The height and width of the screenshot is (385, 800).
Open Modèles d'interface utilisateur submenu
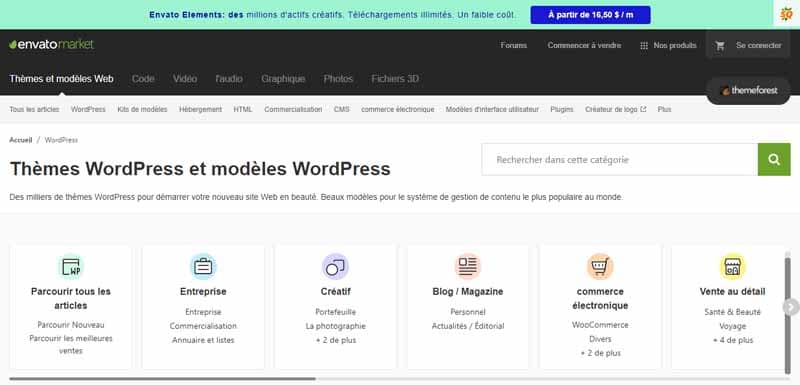[492, 109]
